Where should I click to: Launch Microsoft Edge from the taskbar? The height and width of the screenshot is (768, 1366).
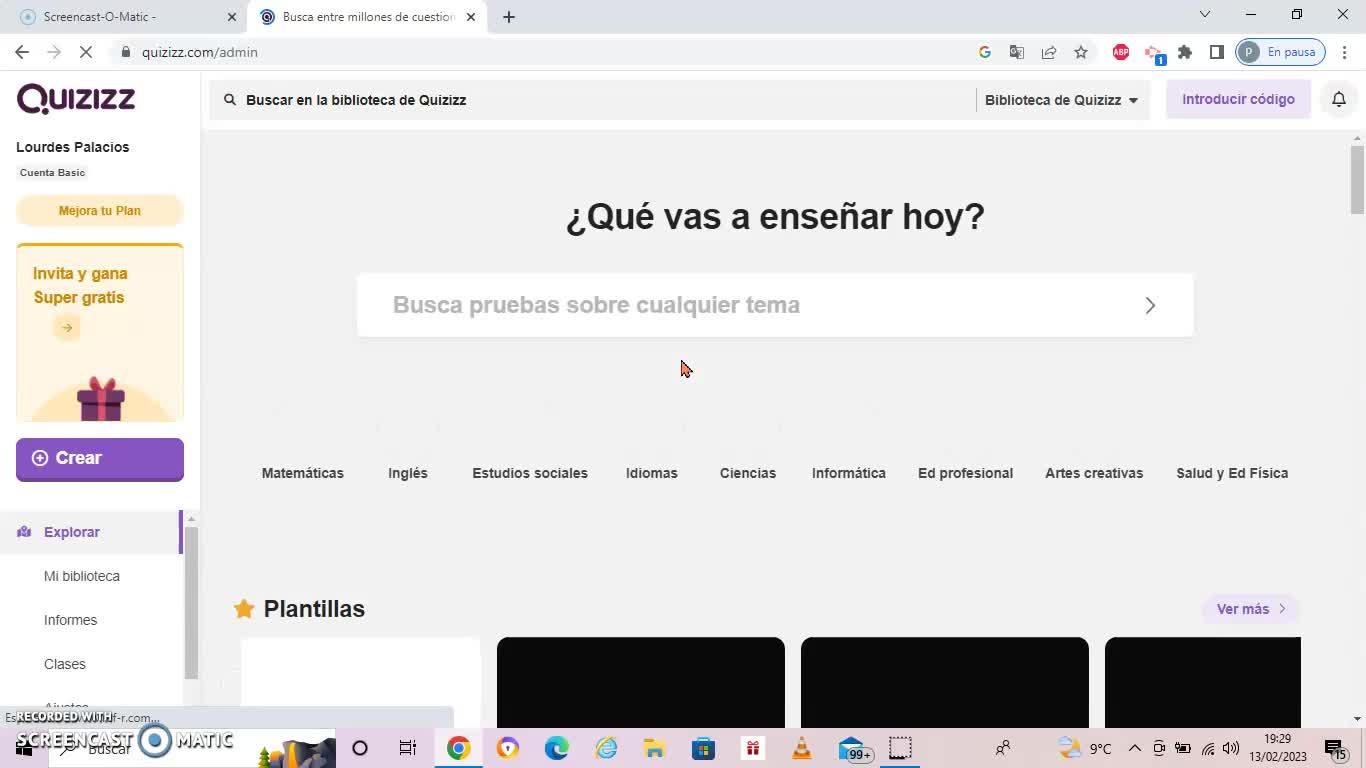tap(557, 748)
